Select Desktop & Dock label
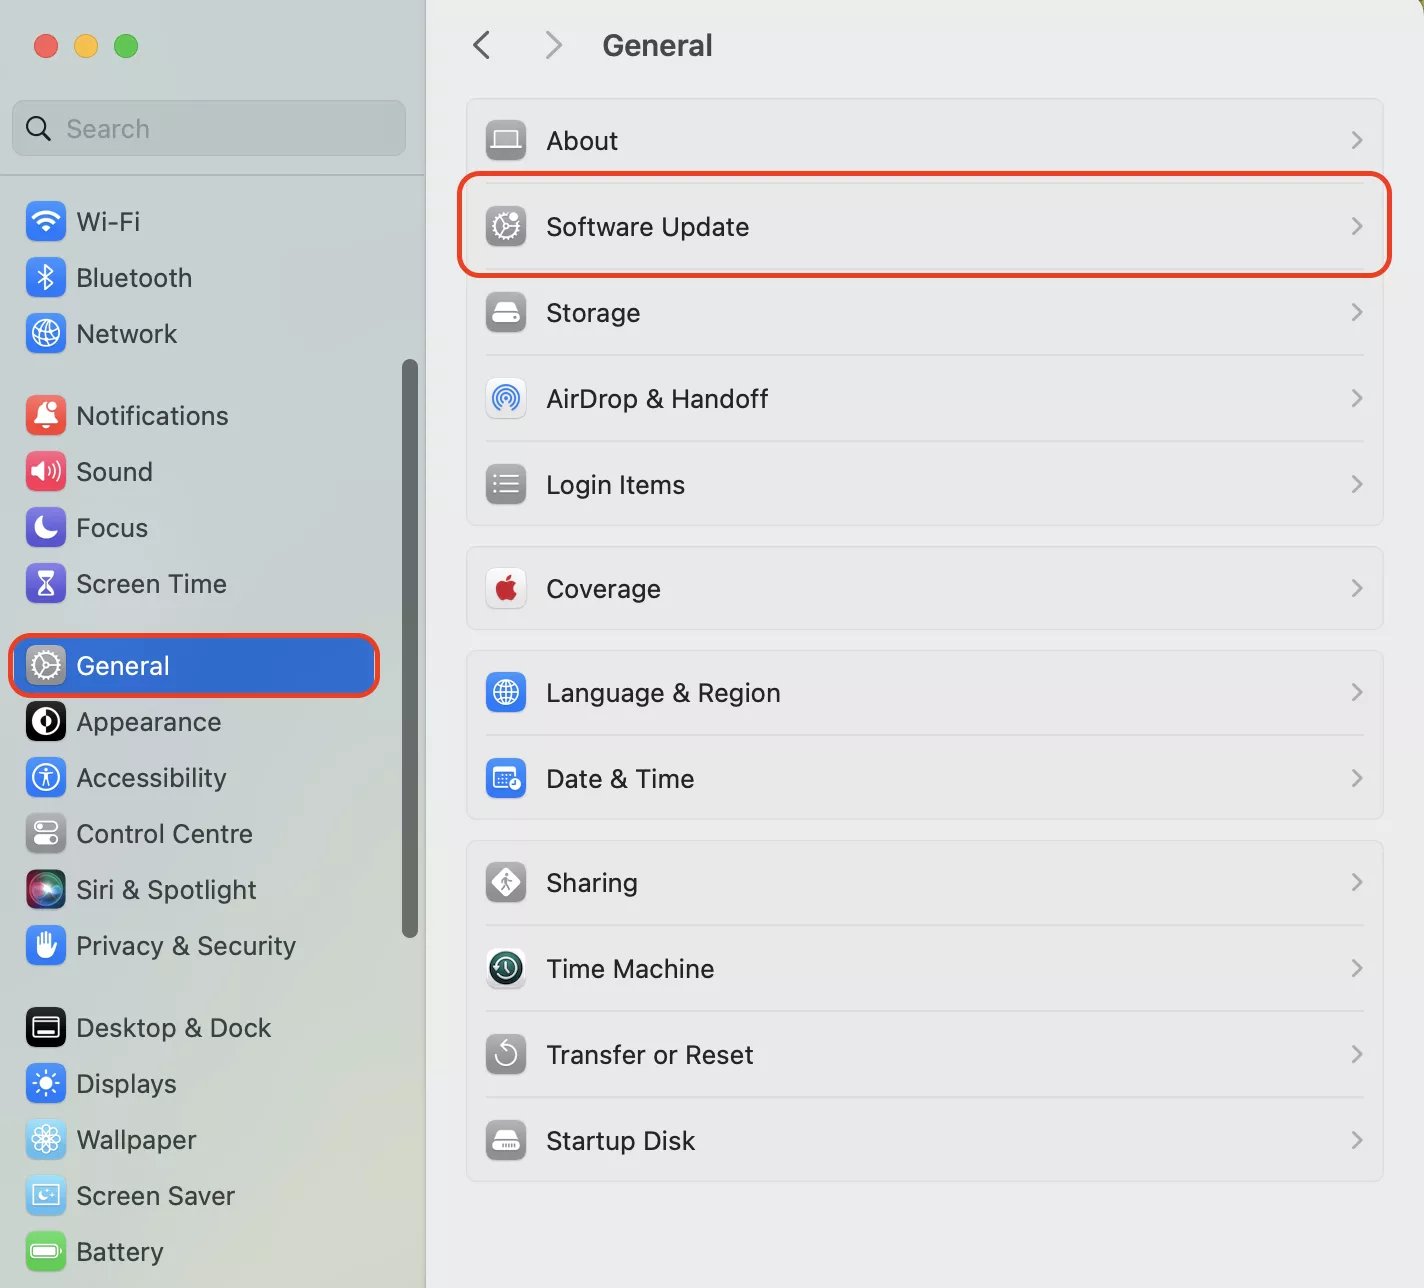This screenshot has height=1288, width=1424. (174, 1027)
